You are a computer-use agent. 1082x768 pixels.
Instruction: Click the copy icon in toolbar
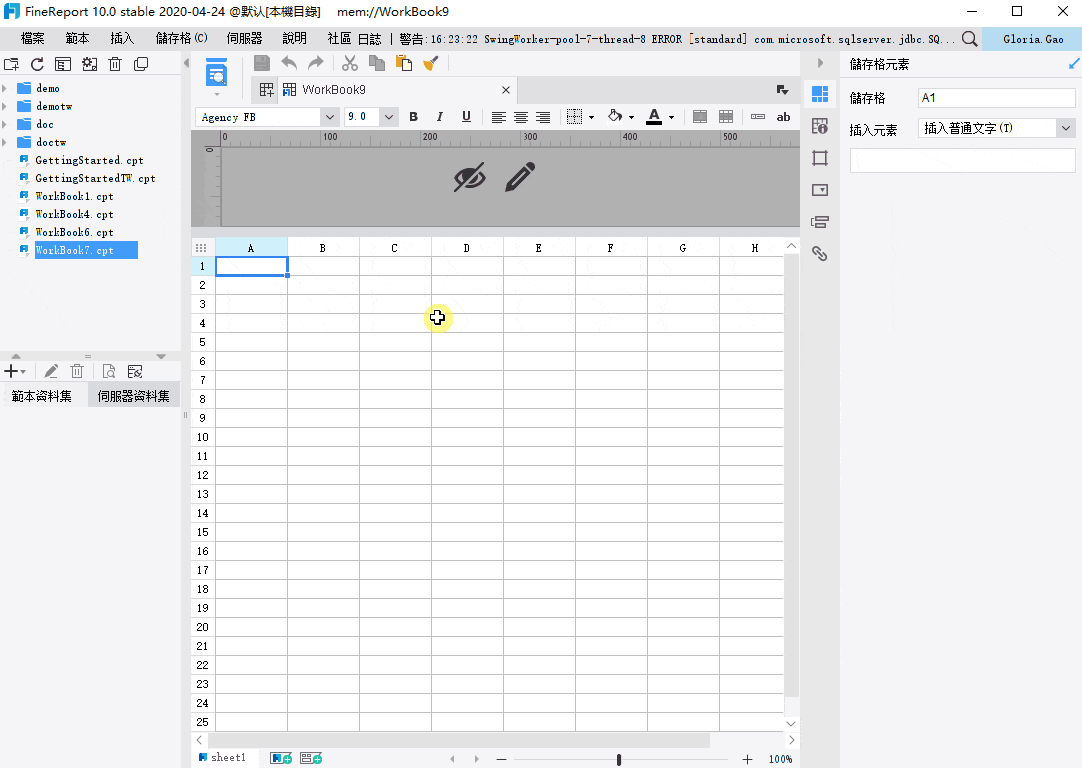(377, 63)
